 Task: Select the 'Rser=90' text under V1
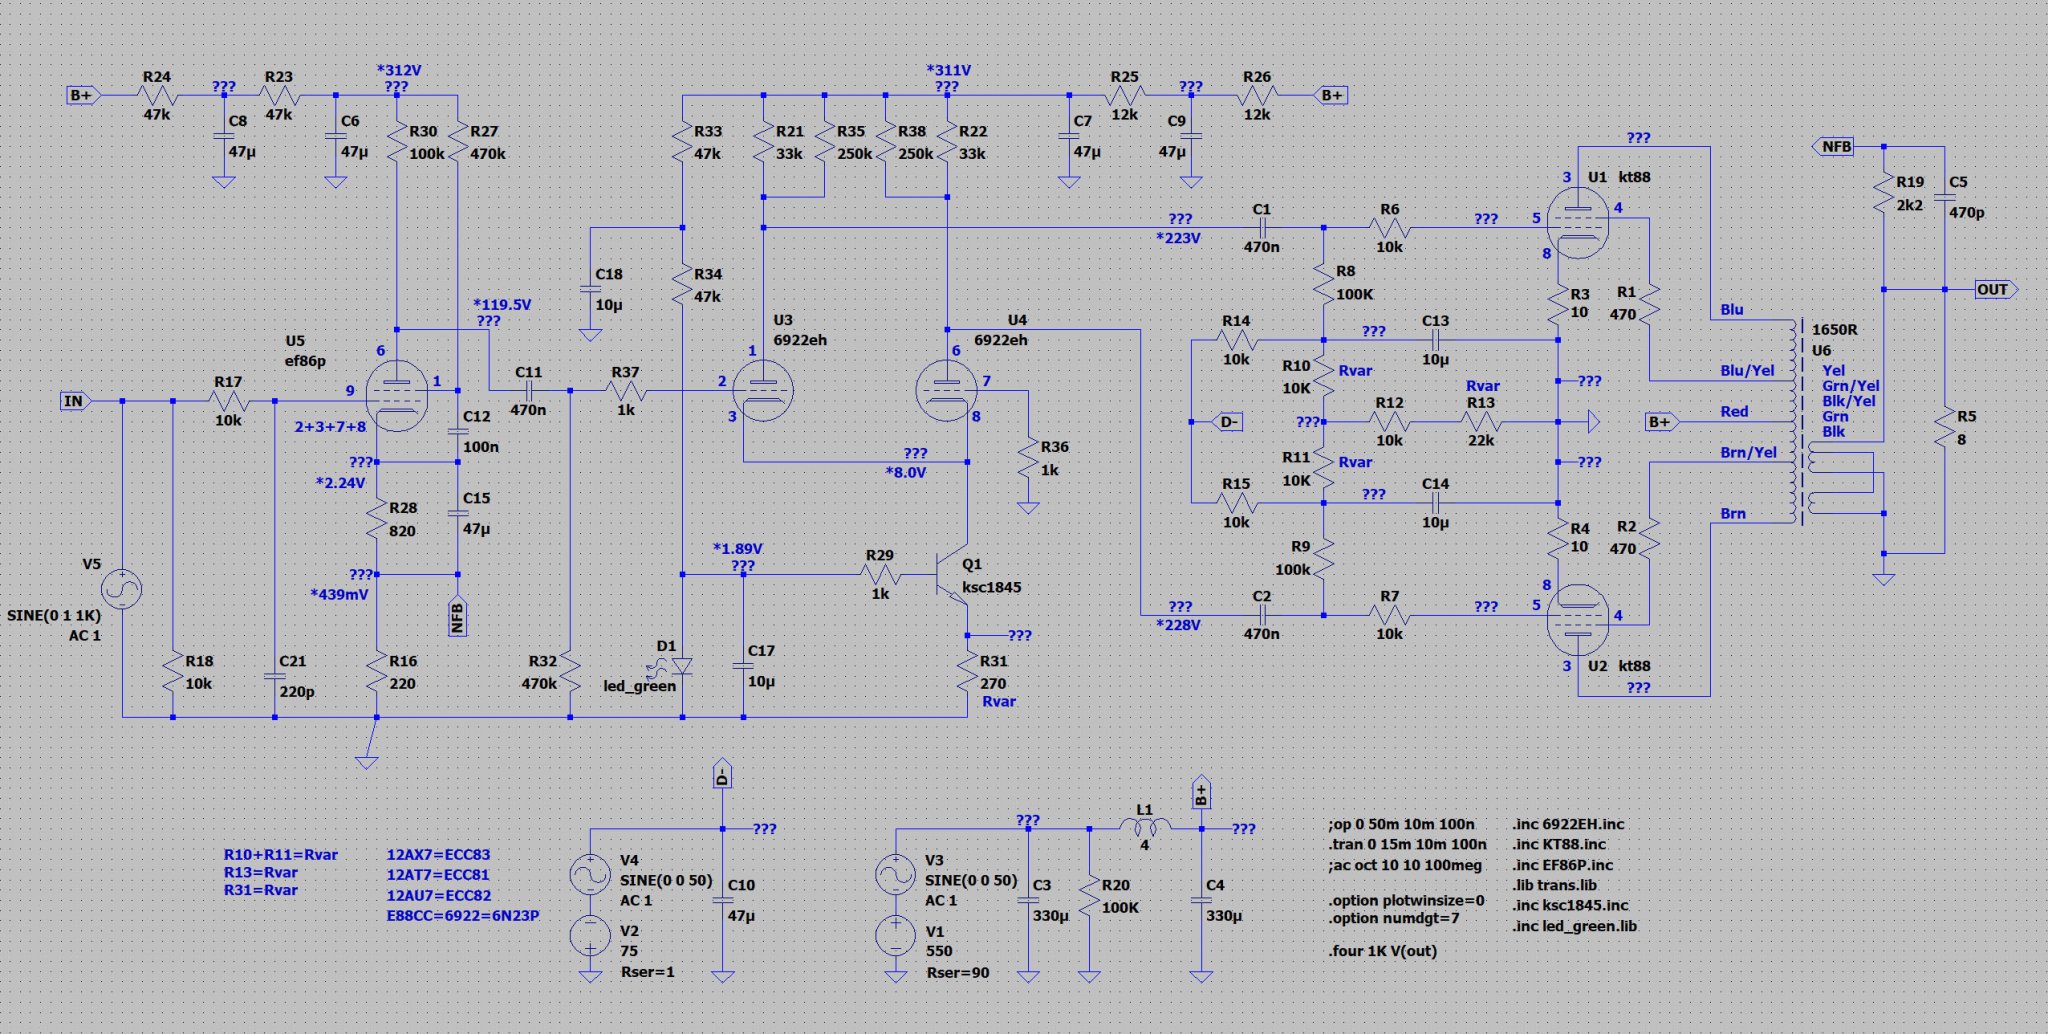957,972
